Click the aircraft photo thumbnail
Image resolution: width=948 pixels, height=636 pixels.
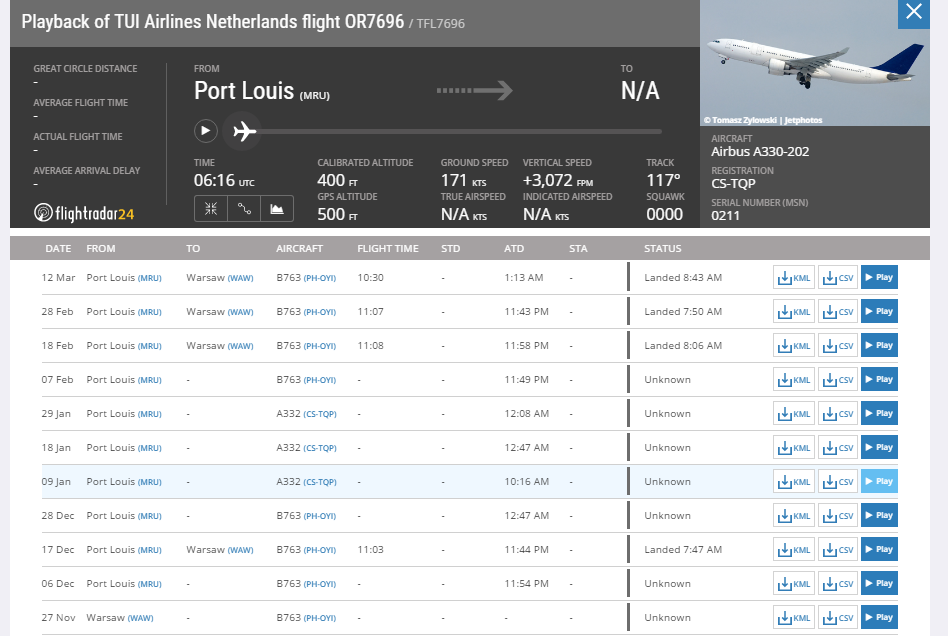point(814,63)
